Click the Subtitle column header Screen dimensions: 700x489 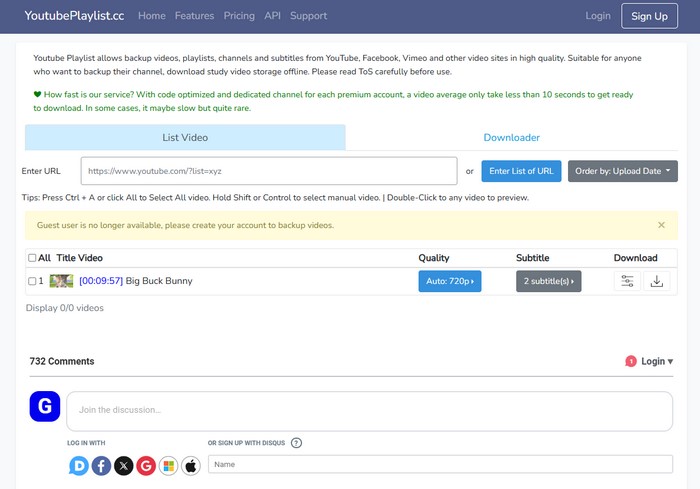tap(533, 258)
